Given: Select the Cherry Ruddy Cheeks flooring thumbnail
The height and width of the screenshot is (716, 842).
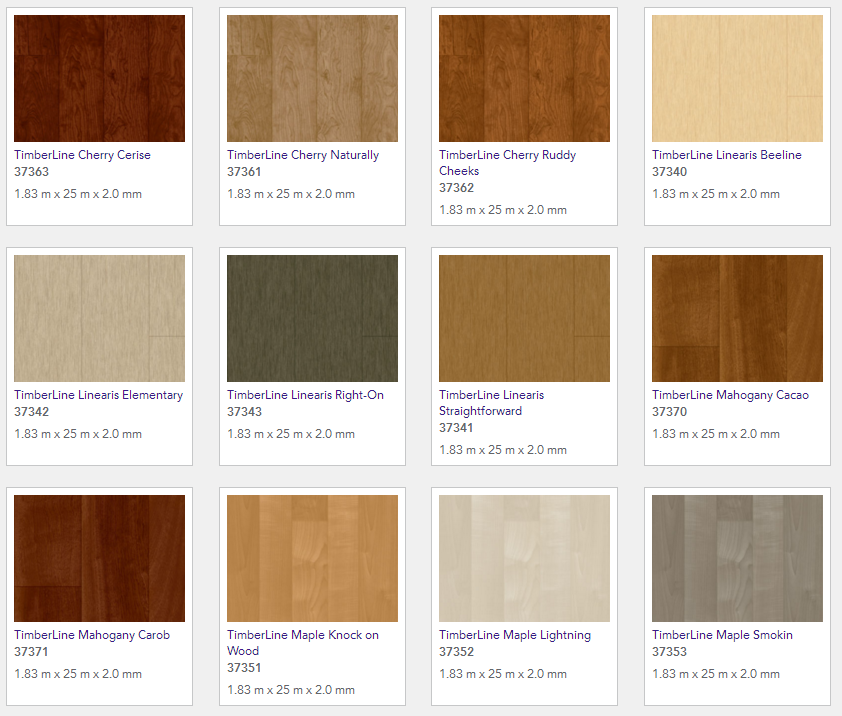Looking at the screenshot, I should click(524, 78).
